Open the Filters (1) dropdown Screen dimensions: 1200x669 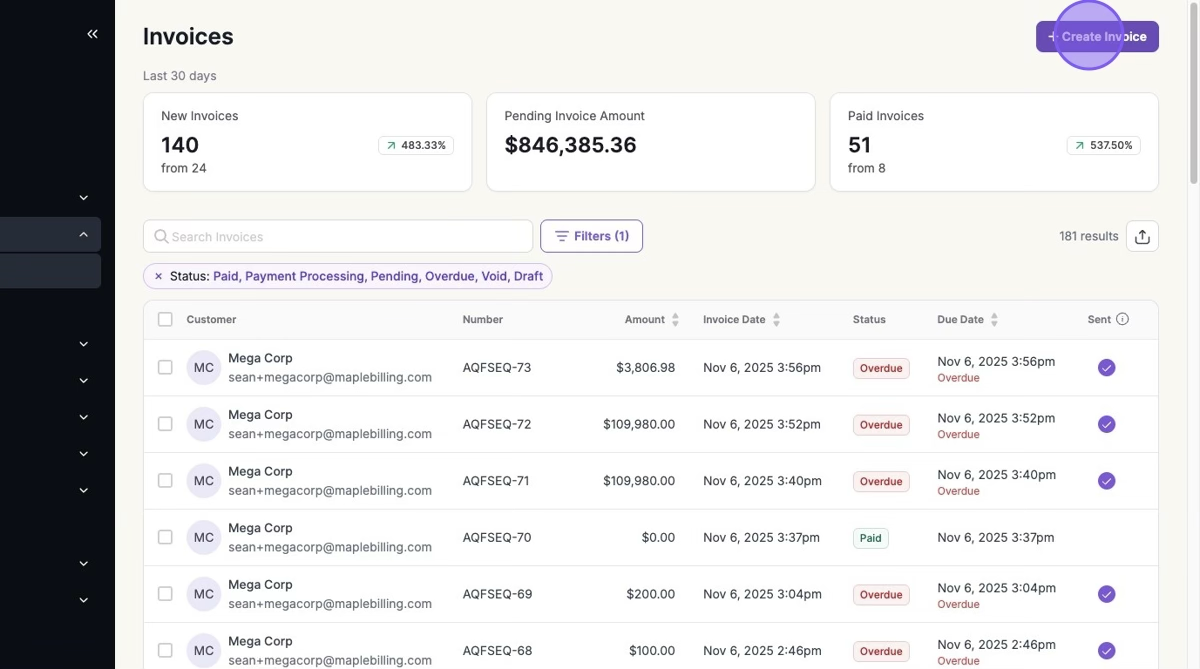click(x=591, y=236)
